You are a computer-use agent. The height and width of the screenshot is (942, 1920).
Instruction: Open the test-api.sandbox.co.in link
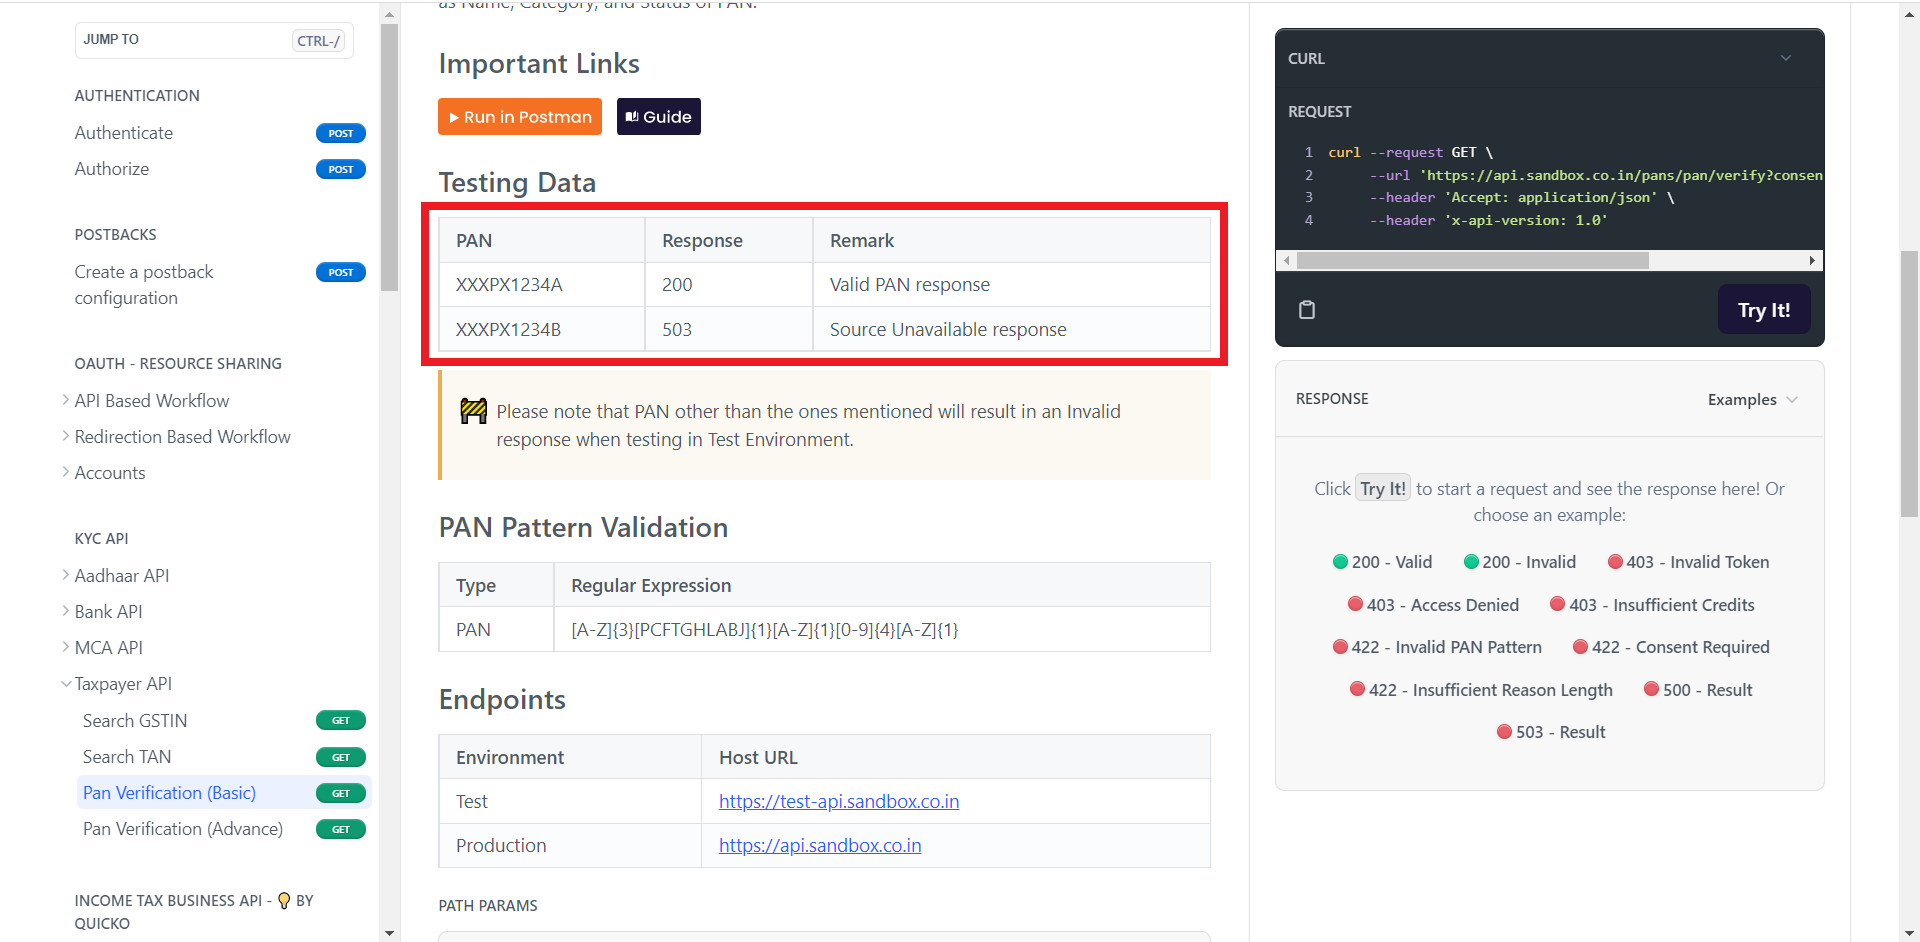pos(839,801)
